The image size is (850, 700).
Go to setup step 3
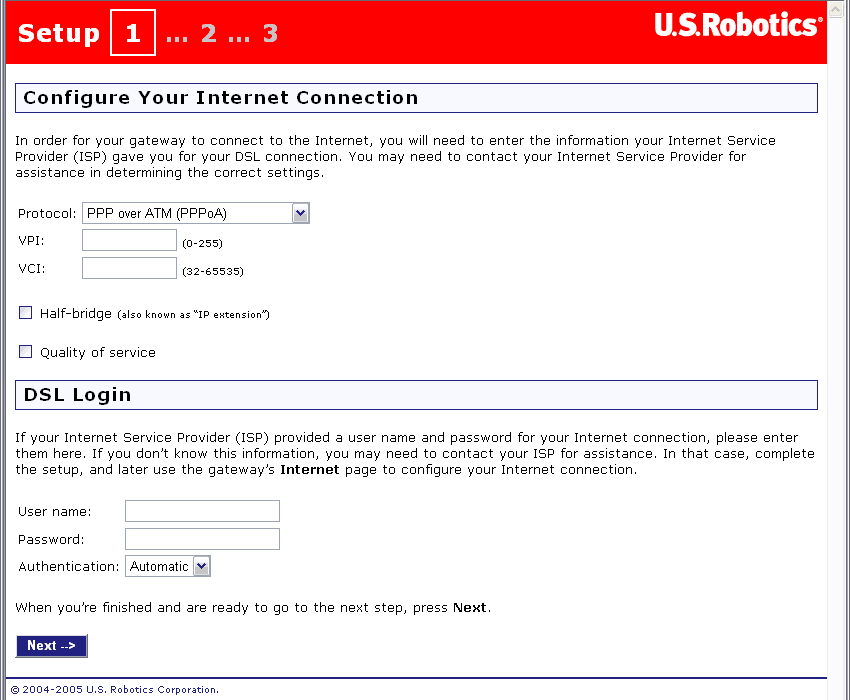point(271,33)
